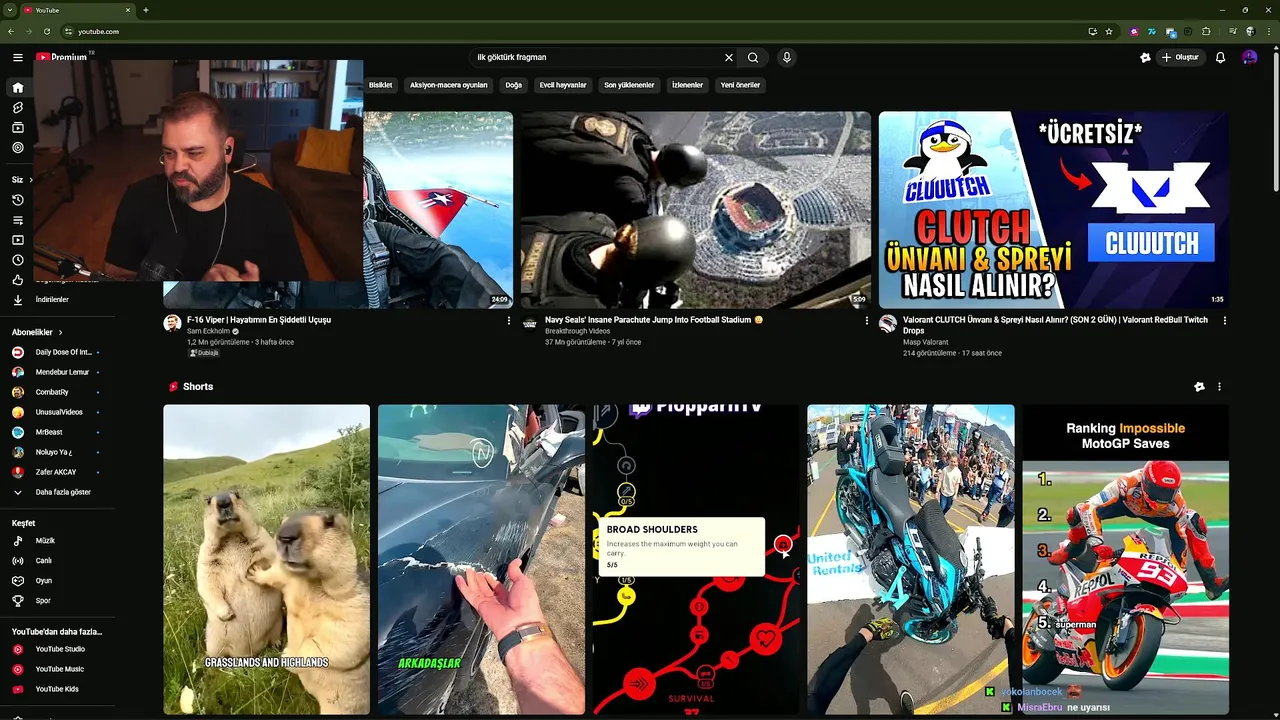This screenshot has height=720, width=1280.
Task: Open History clock-arrow sidebar icon
Action: tap(17, 200)
